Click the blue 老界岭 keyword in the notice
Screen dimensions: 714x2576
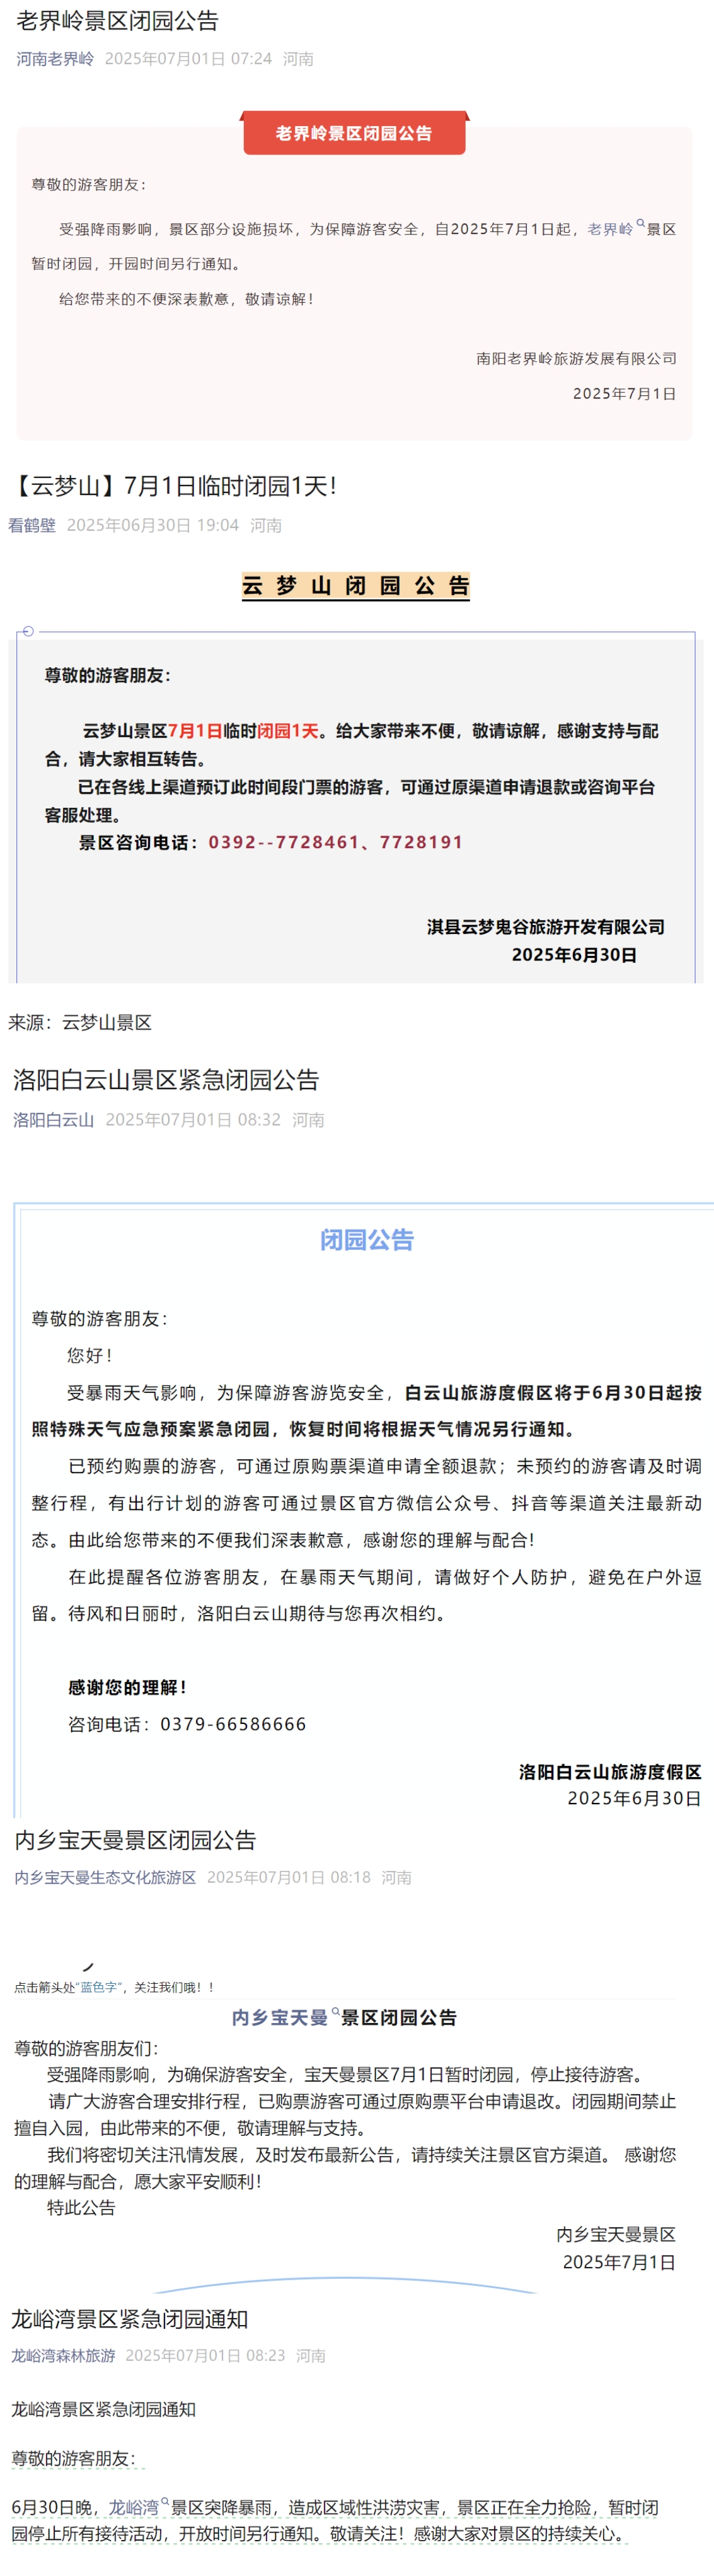(610, 229)
